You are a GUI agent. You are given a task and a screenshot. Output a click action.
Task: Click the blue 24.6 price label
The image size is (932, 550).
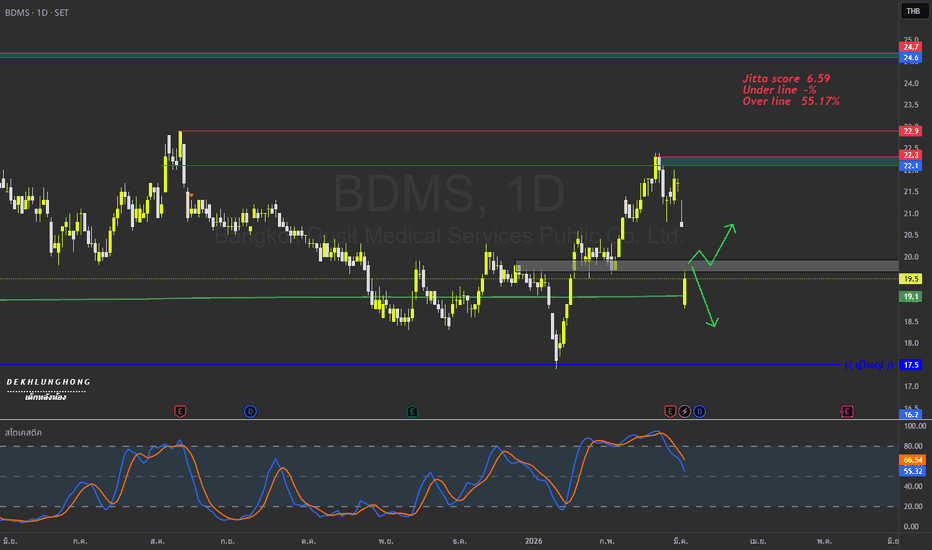911,58
